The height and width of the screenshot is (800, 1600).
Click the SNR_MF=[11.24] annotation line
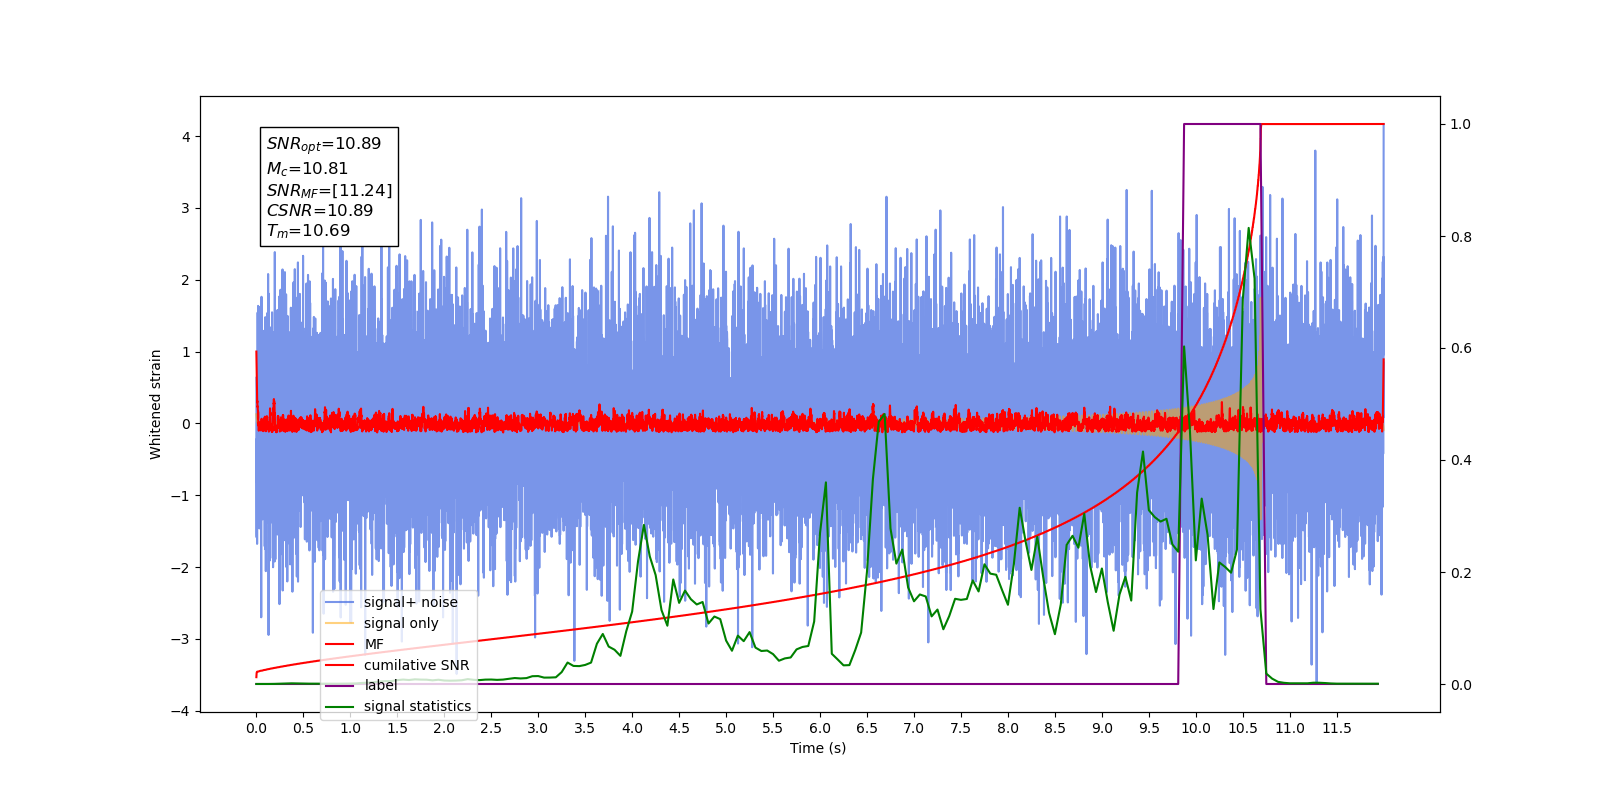(329, 190)
